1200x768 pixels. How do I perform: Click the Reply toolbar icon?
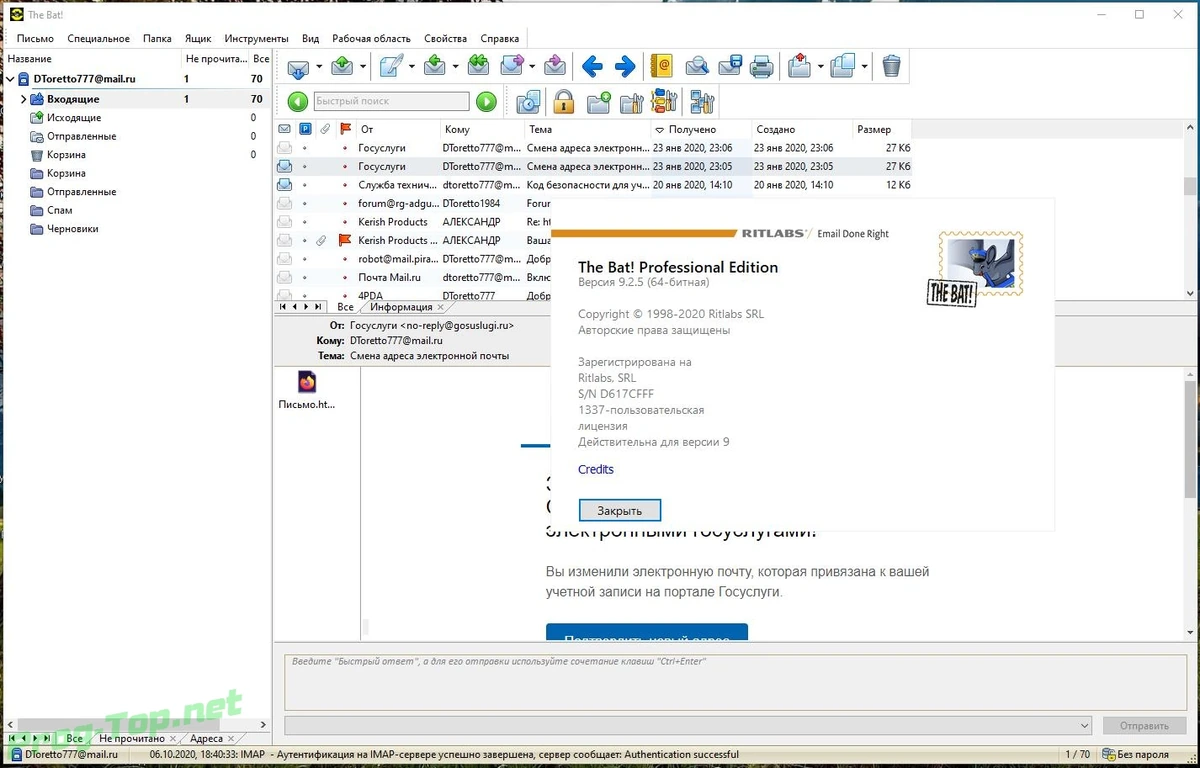pos(435,67)
